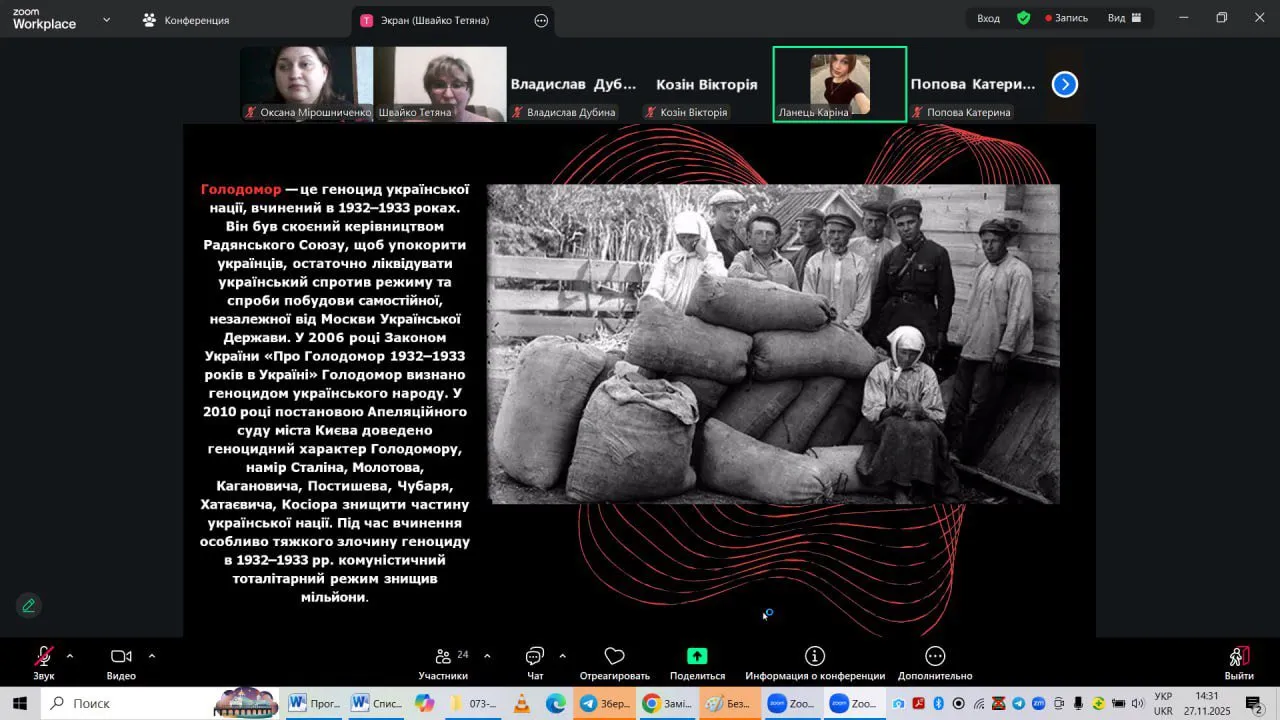Click the green annotation pencil icon
The width and height of the screenshot is (1280, 720).
click(x=29, y=605)
